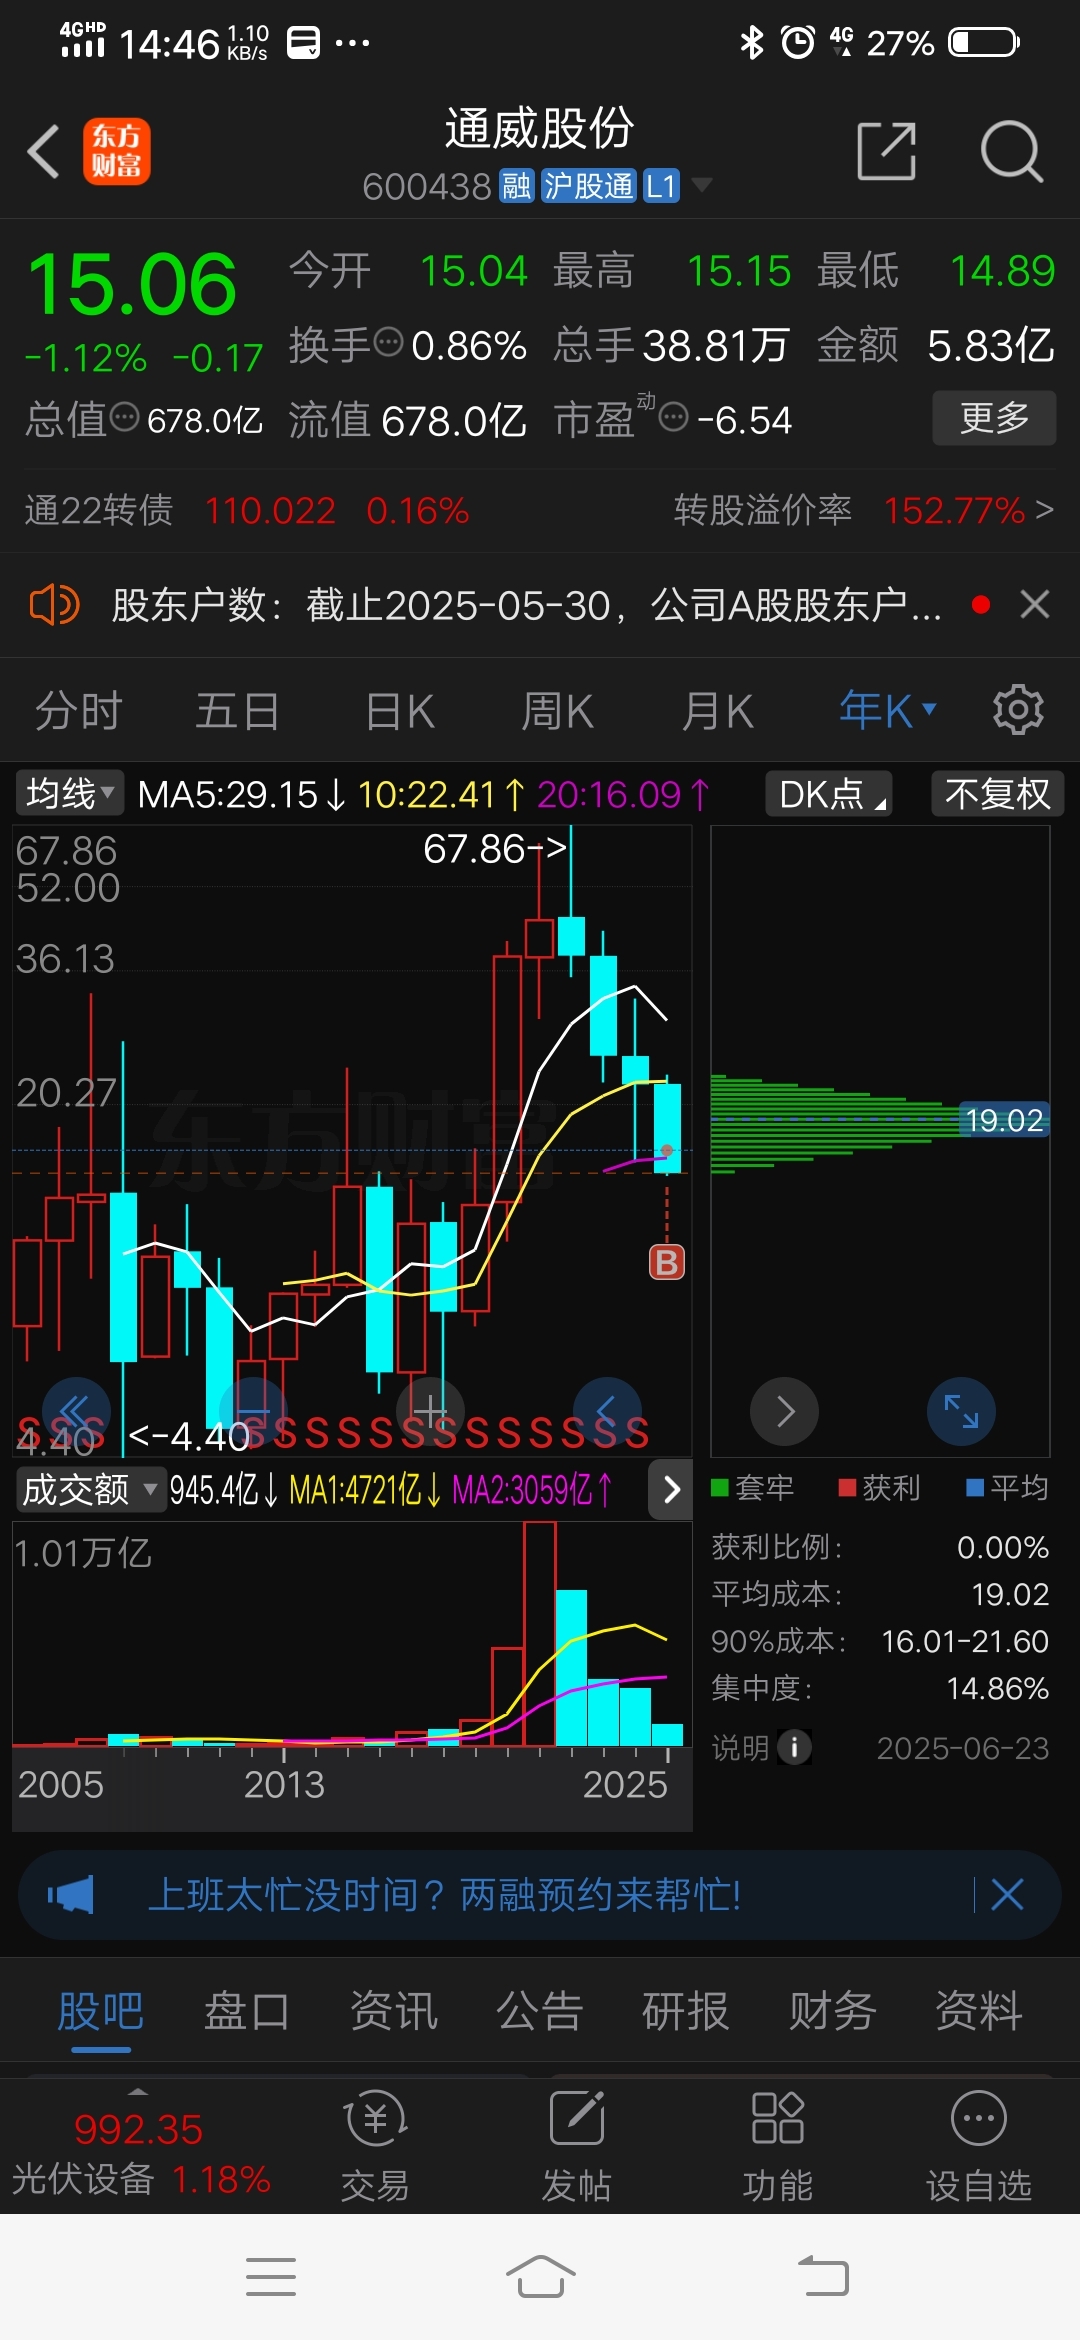The image size is (1080, 2340).
Task: Tap the plus zoom-in chart button
Action: [430, 1412]
